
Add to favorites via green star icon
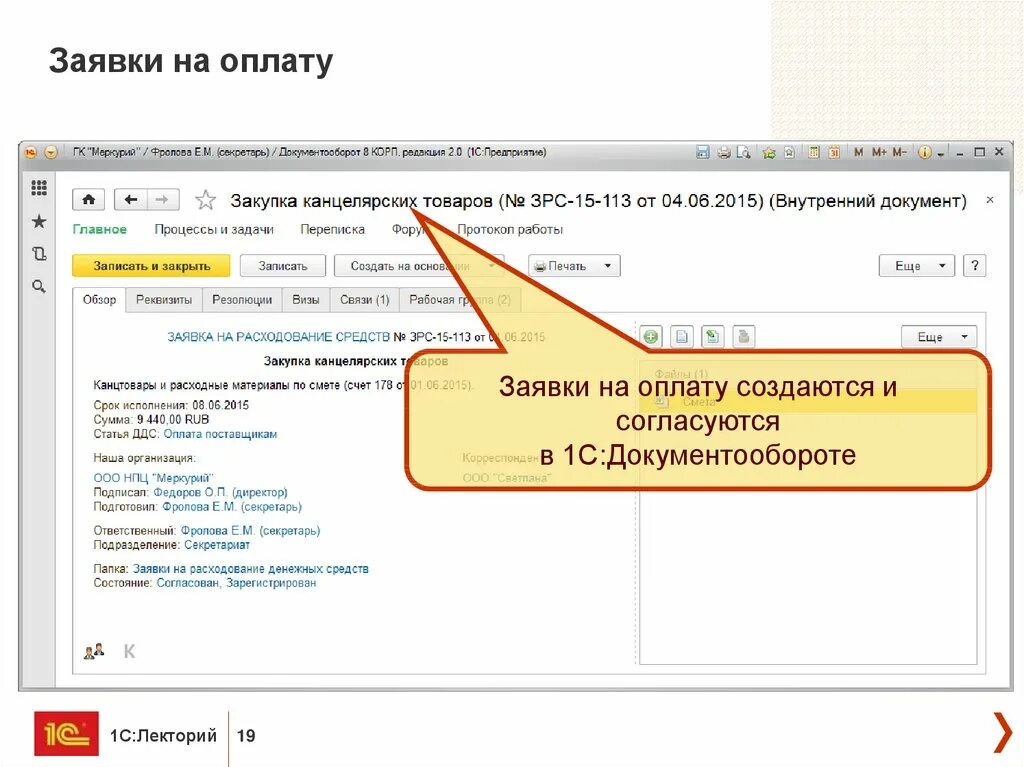pos(769,152)
